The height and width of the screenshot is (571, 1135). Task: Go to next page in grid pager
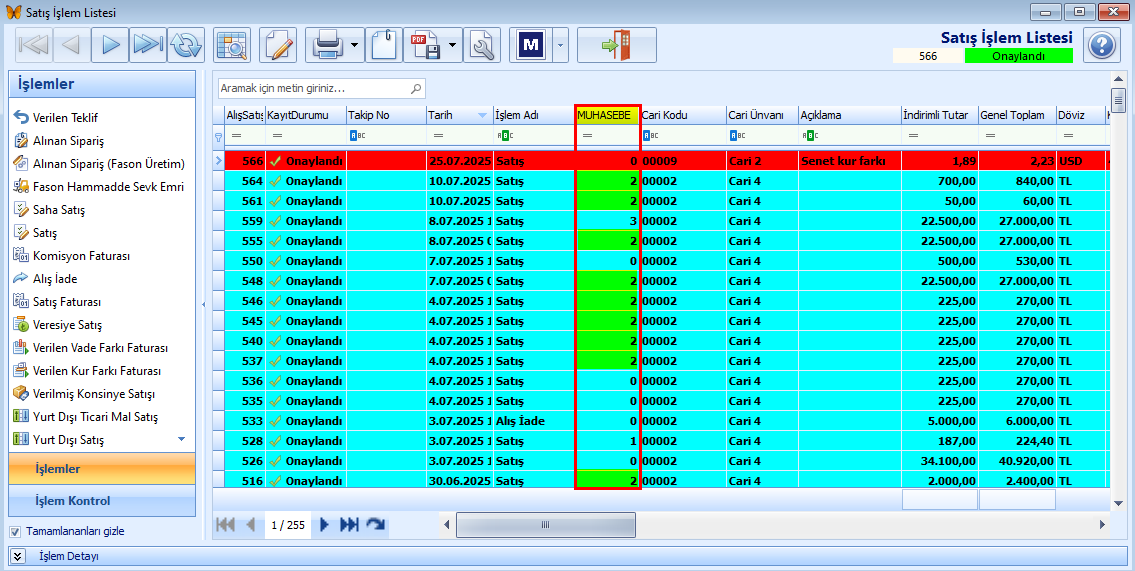click(324, 525)
